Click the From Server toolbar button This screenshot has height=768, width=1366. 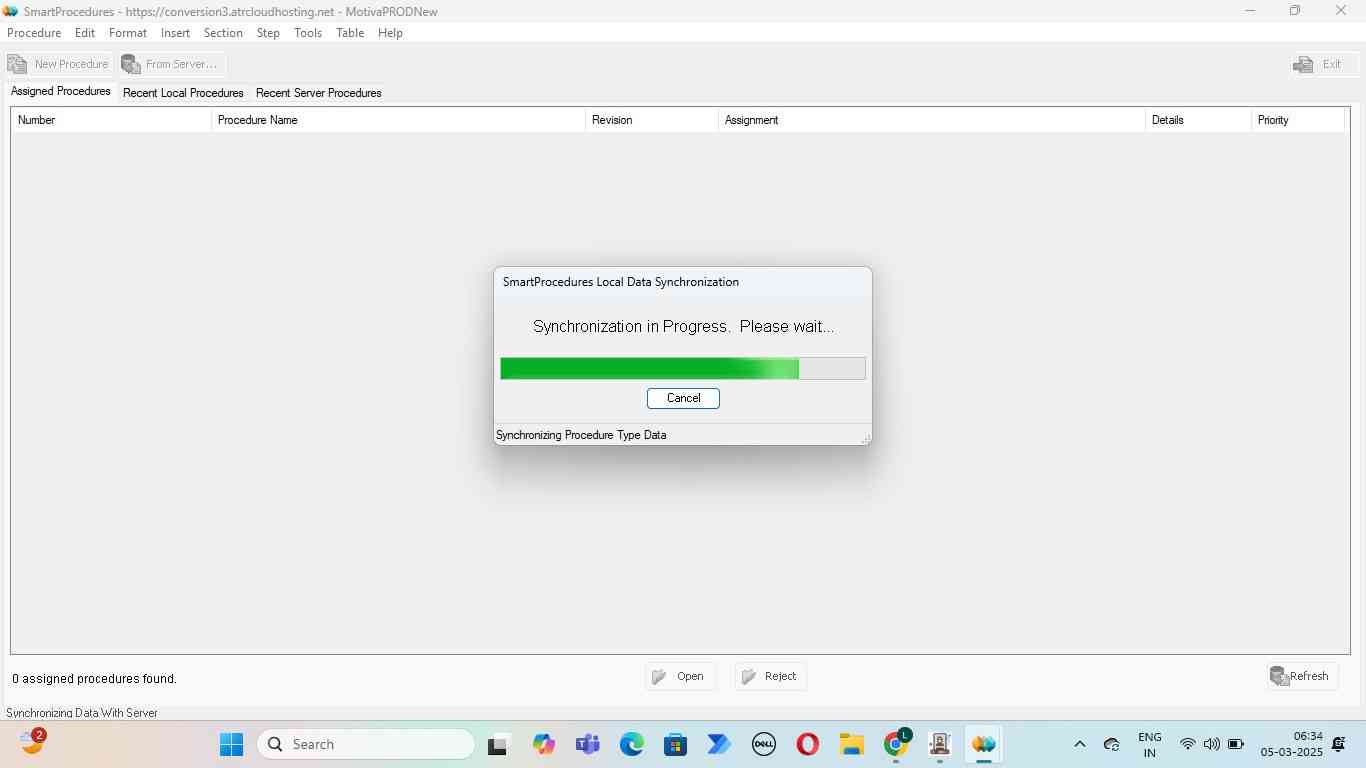[x=172, y=64]
